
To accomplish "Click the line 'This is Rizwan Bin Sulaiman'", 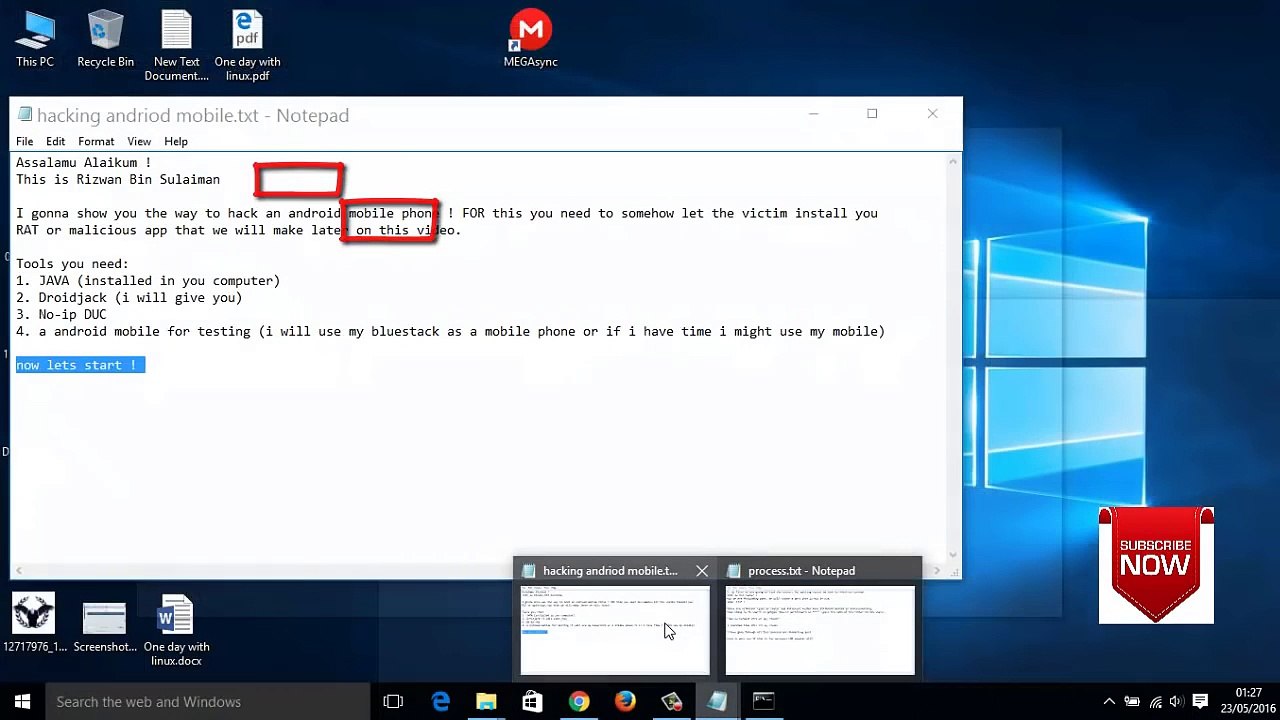I will pyautogui.click(x=118, y=179).
